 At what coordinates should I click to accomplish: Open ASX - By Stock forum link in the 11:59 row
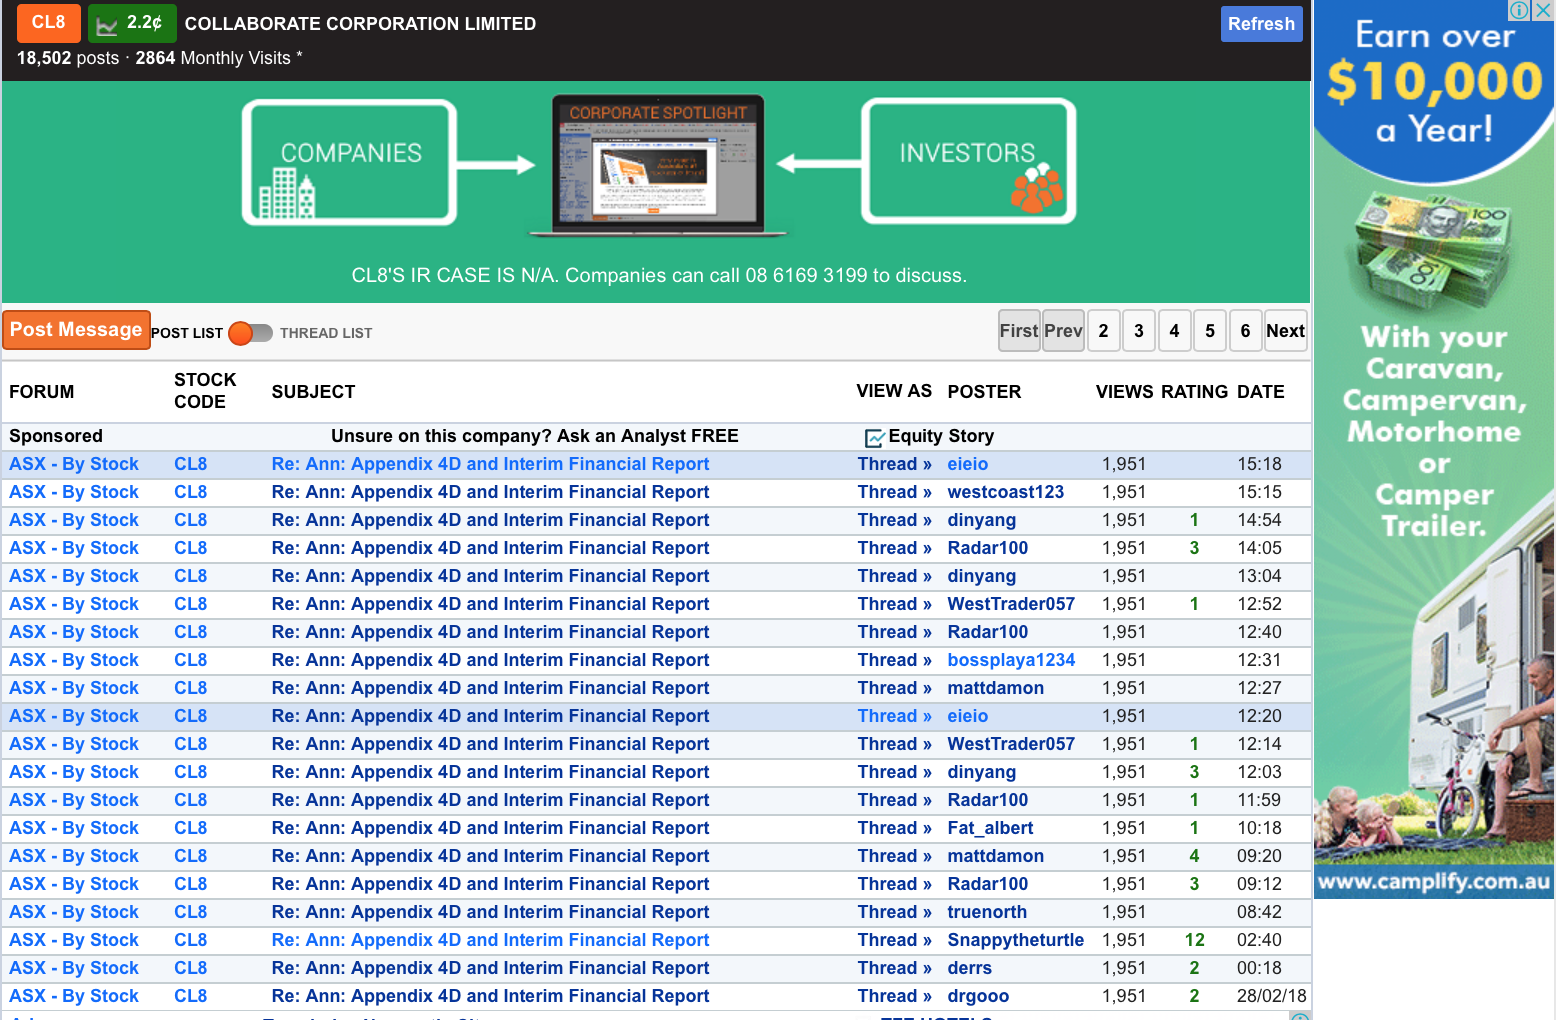coord(74,800)
